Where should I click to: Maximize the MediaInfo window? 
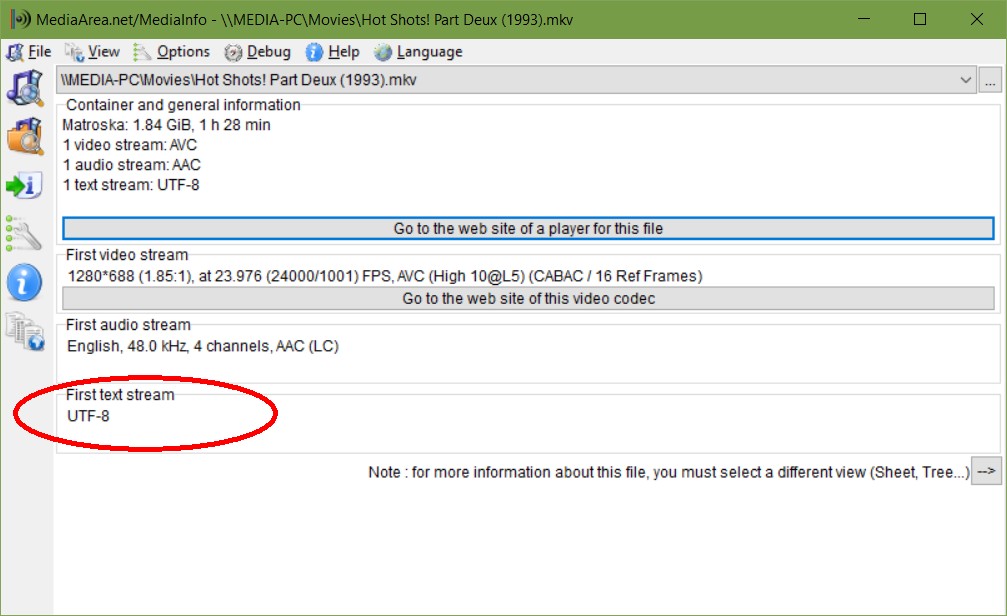(920, 19)
